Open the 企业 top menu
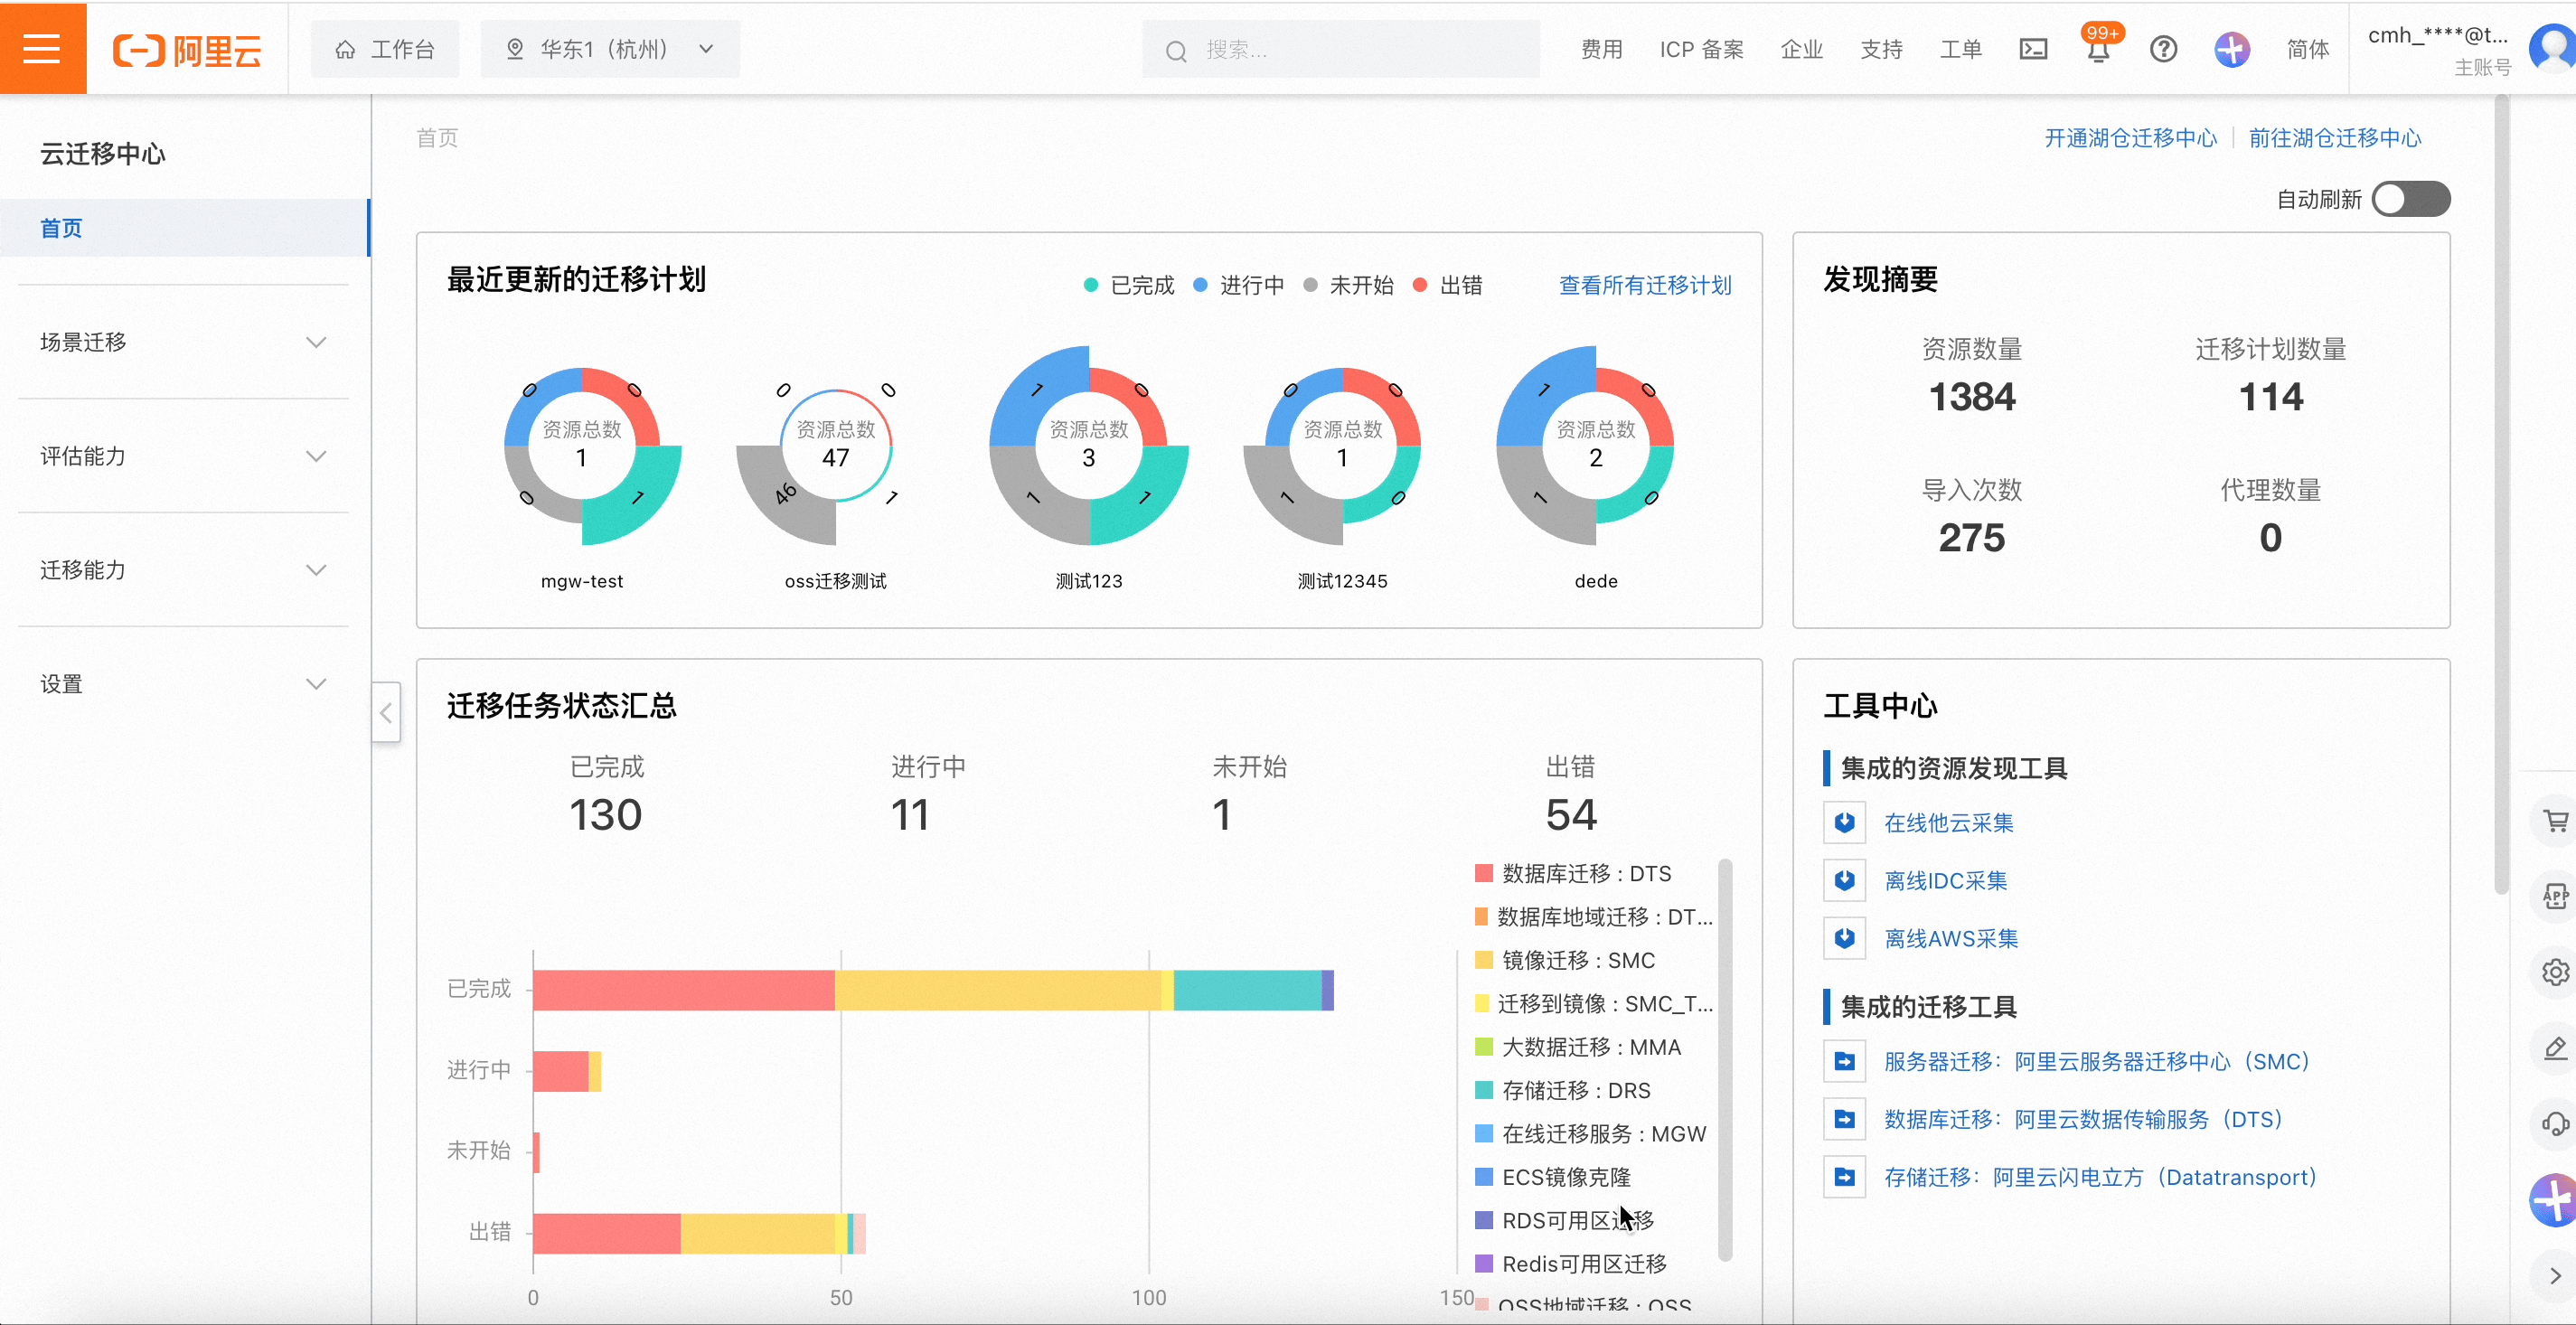This screenshot has height=1325, width=2576. pyautogui.click(x=1801, y=49)
